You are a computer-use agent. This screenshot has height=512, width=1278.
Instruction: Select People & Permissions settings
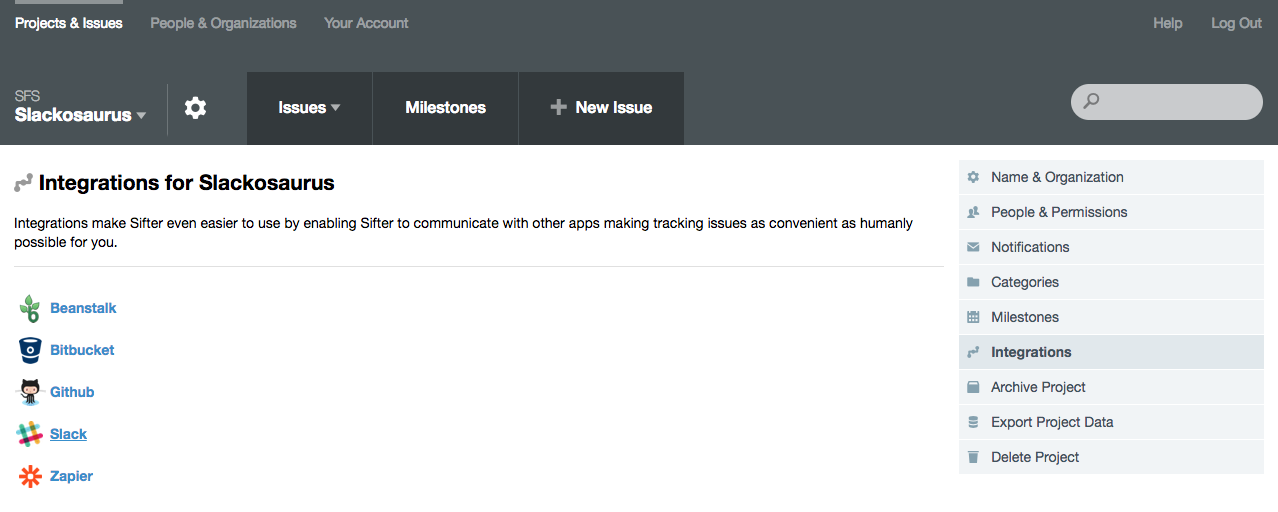coord(1111,212)
